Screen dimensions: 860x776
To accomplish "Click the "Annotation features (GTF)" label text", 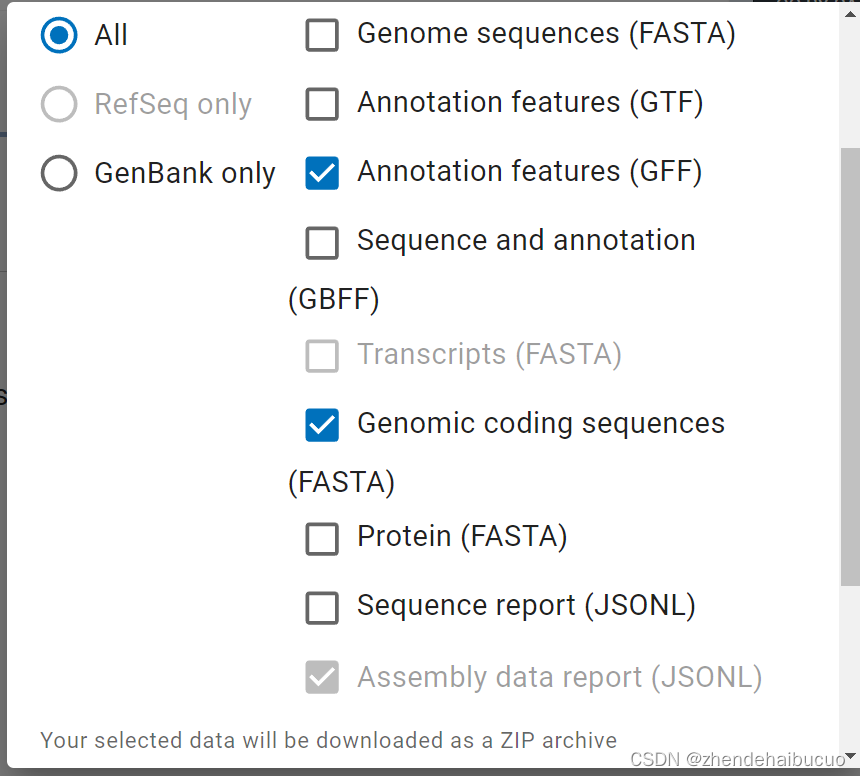I will [529, 102].
